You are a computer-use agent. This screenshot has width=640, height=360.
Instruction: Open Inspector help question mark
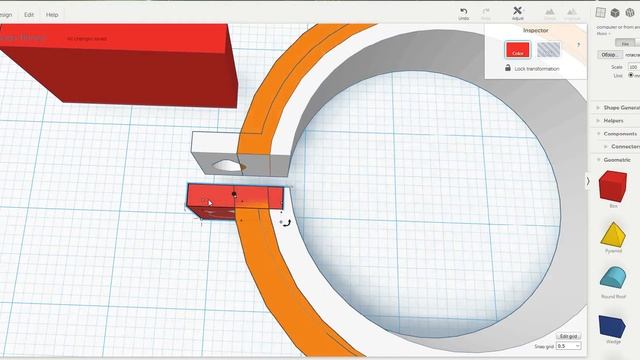pos(578,45)
